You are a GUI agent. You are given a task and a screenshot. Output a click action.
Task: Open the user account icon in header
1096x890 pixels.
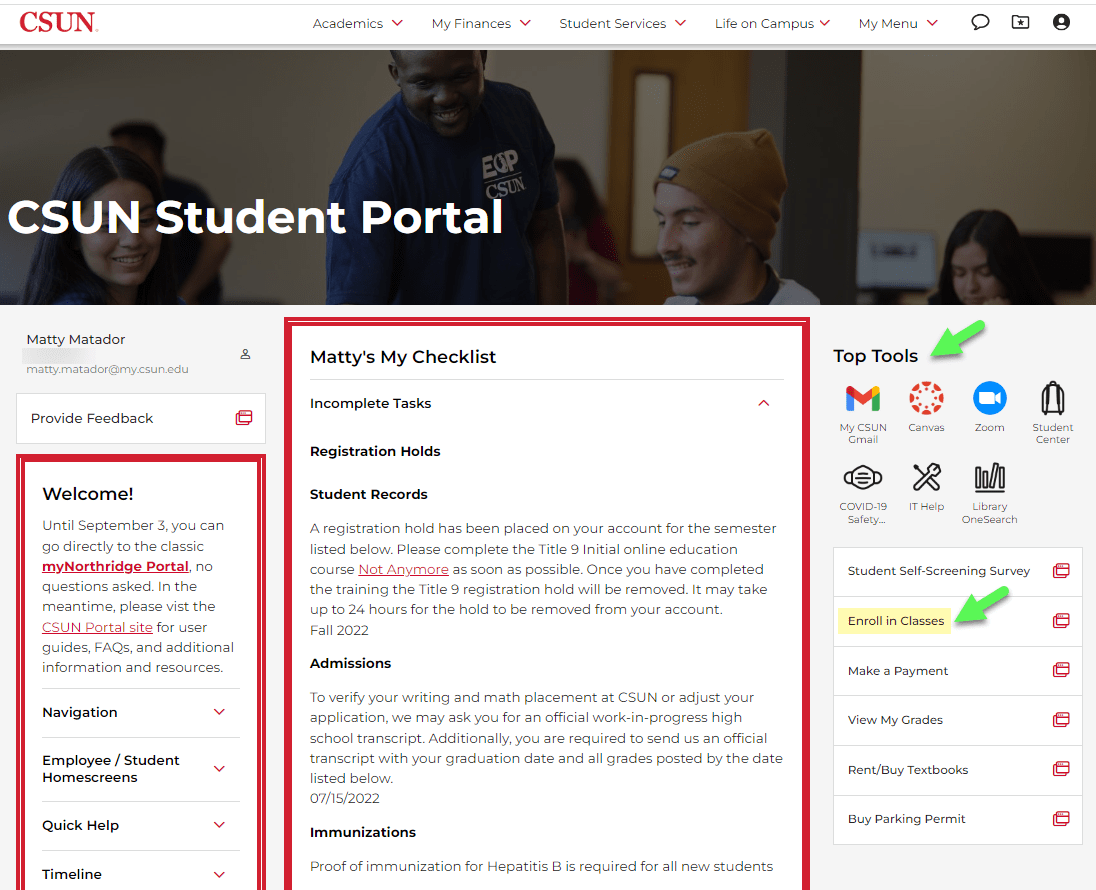point(1061,22)
